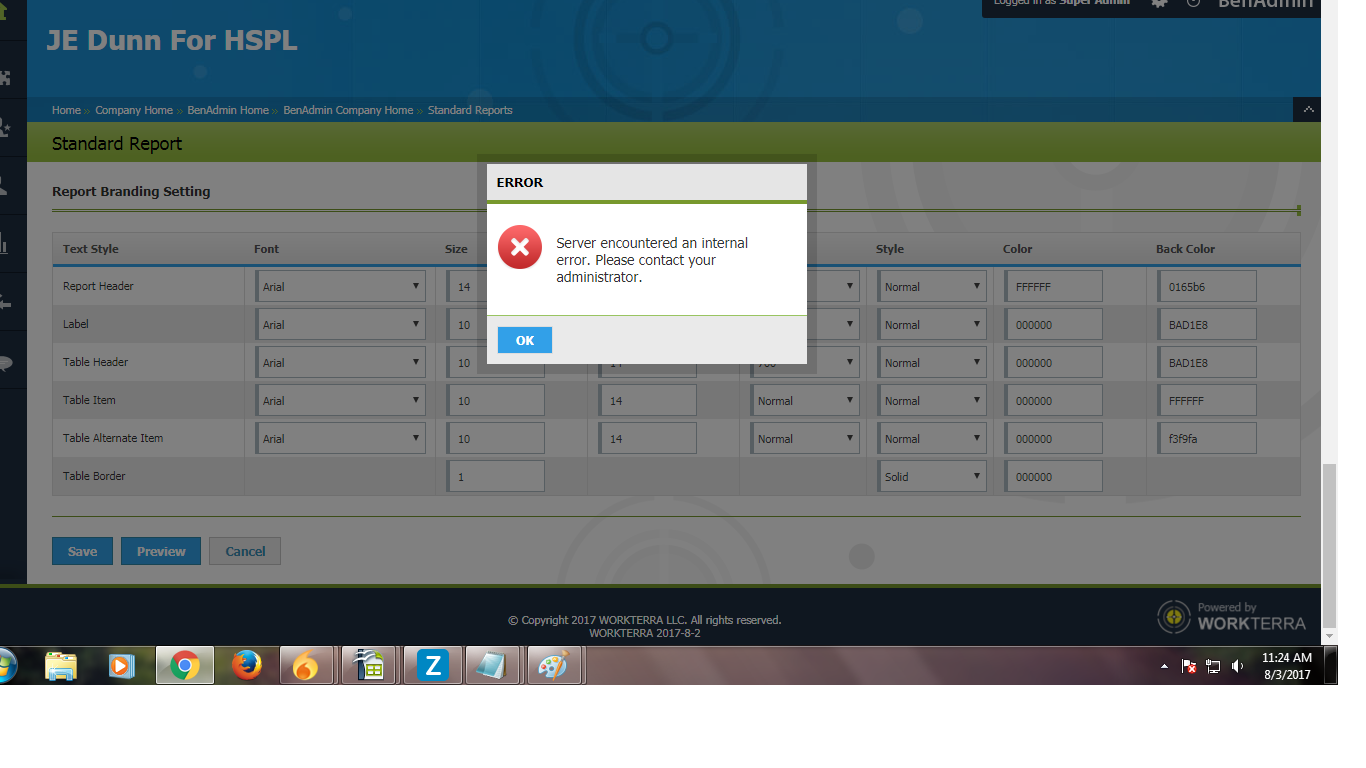The image size is (1366, 768).
Task: Collapse header using the up chevron
Action: coord(1307,109)
